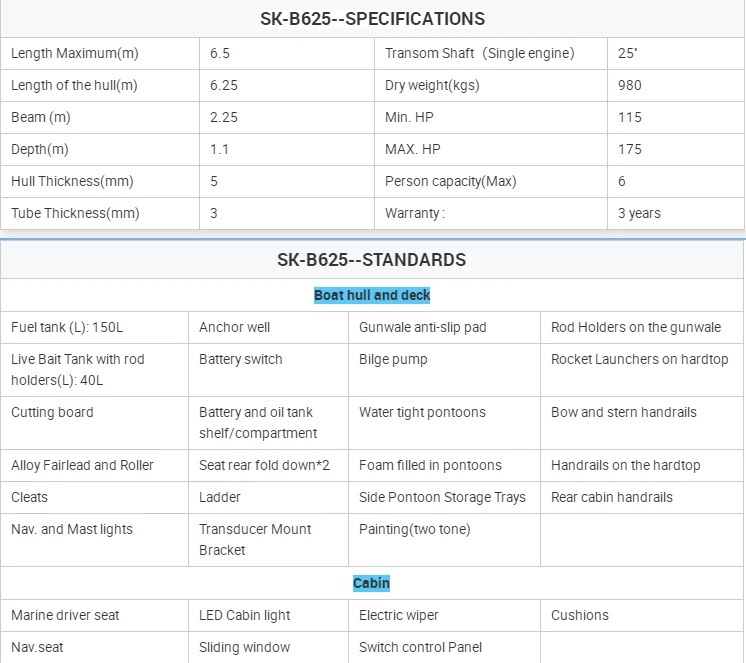746x663 pixels.
Task: Click 'Seat rear fold down*2' entry
Action: coord(264,465)
